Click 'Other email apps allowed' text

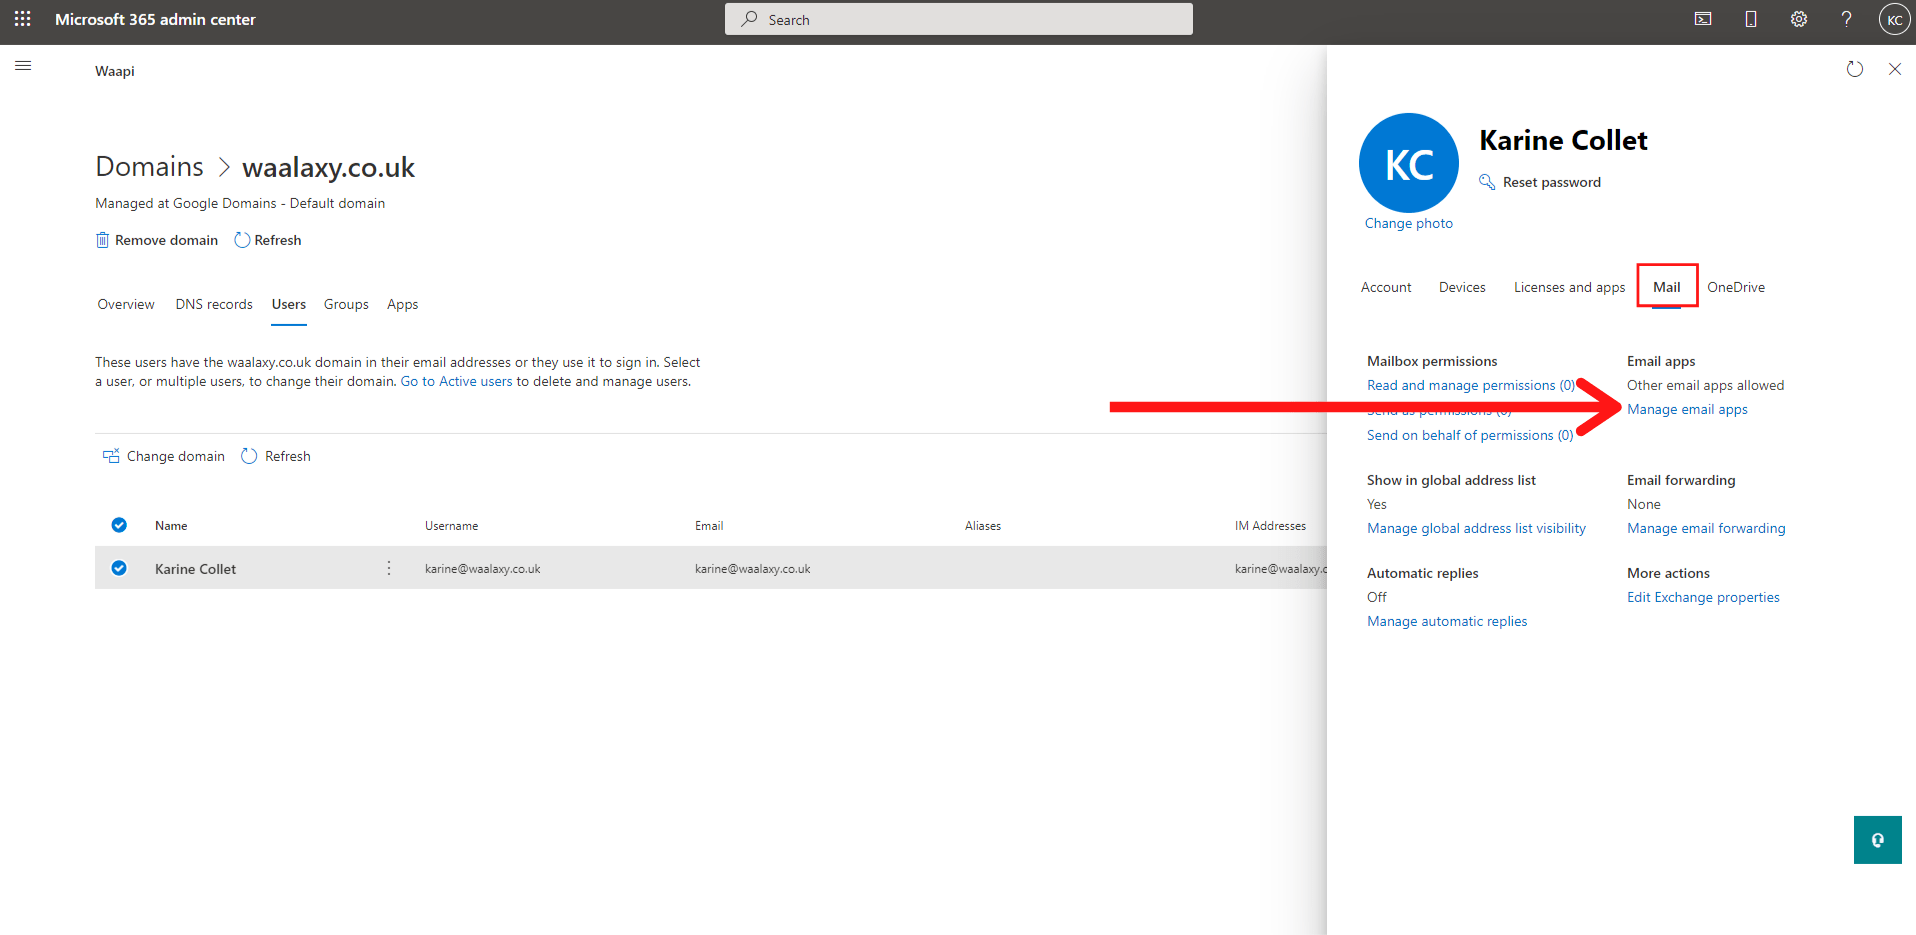point(1705,385)
